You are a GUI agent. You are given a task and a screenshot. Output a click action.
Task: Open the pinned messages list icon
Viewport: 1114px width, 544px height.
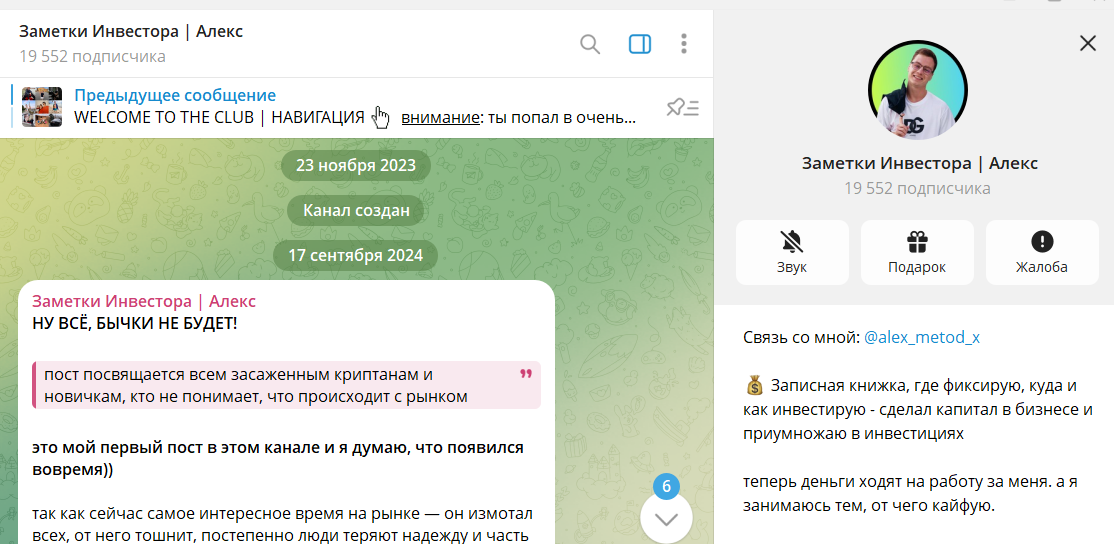click(683, 107)
